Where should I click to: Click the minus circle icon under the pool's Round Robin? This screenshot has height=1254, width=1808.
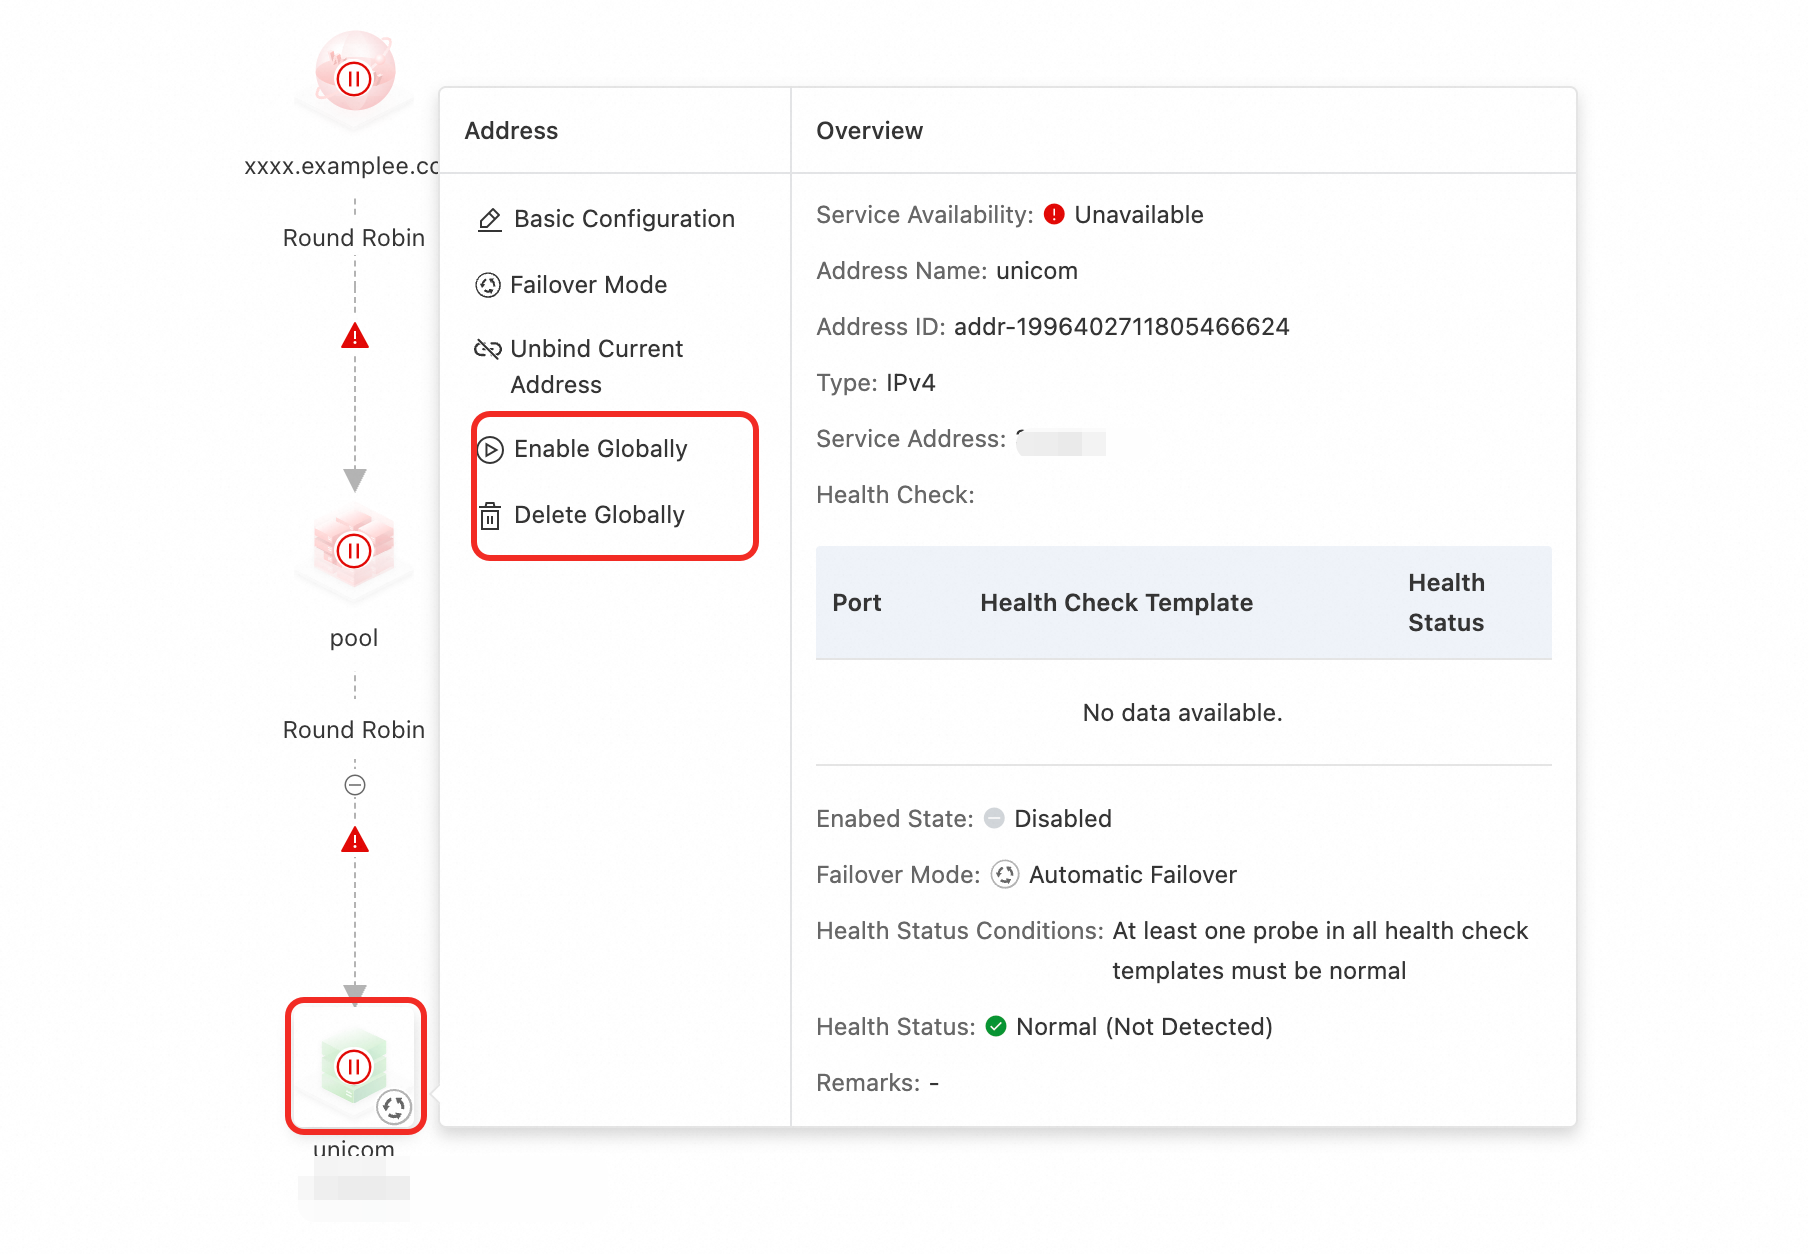point(355,785)
